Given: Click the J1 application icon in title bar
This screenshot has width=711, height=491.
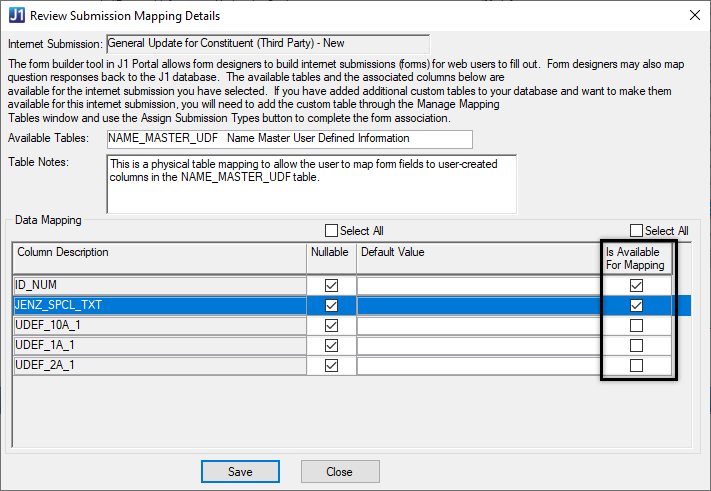Looking at the screenshot, I should (17, 15).
